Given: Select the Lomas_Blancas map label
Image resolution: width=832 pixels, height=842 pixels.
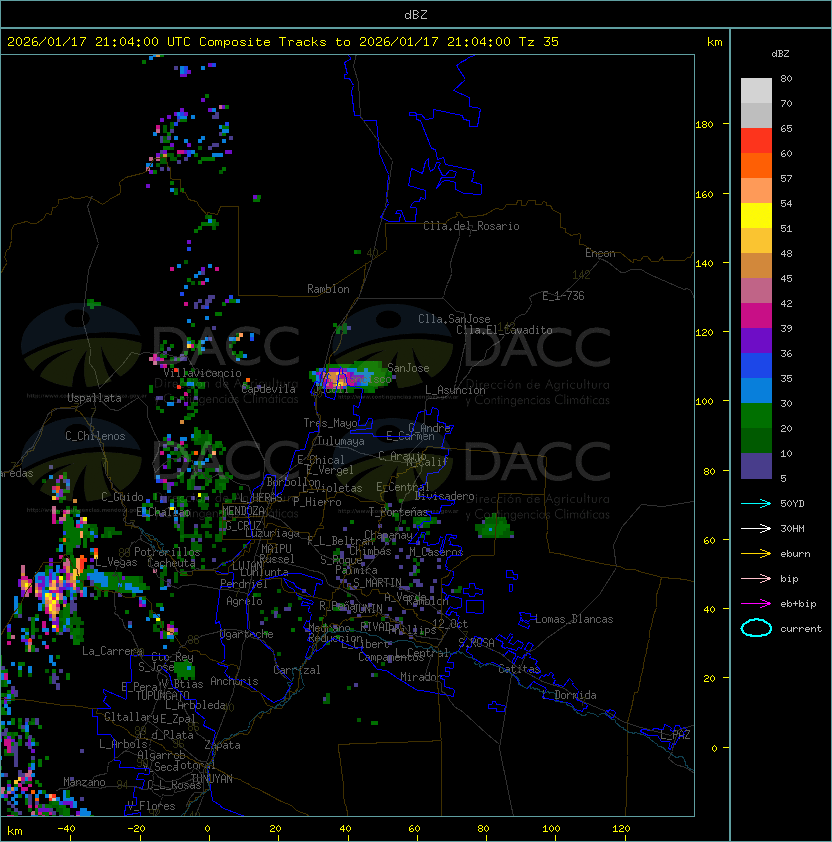Looking at the screenshot, I should point(573,619).
